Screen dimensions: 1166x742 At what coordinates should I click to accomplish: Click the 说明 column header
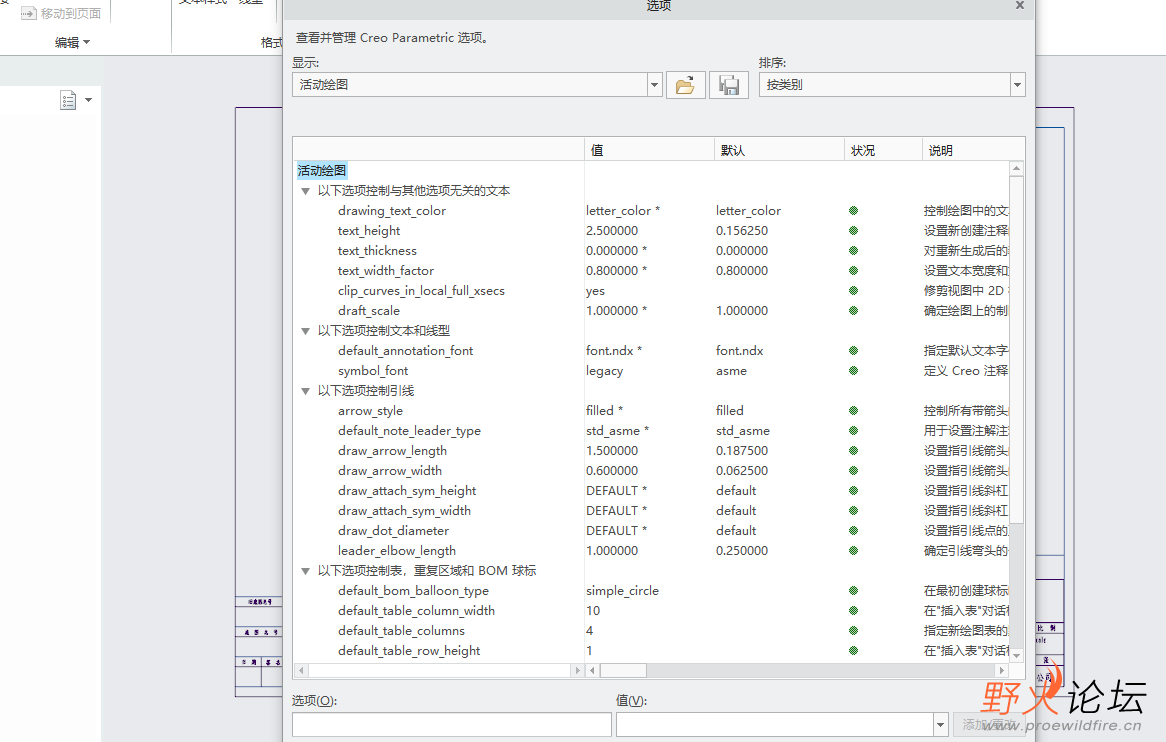click(x=973, y=150)
